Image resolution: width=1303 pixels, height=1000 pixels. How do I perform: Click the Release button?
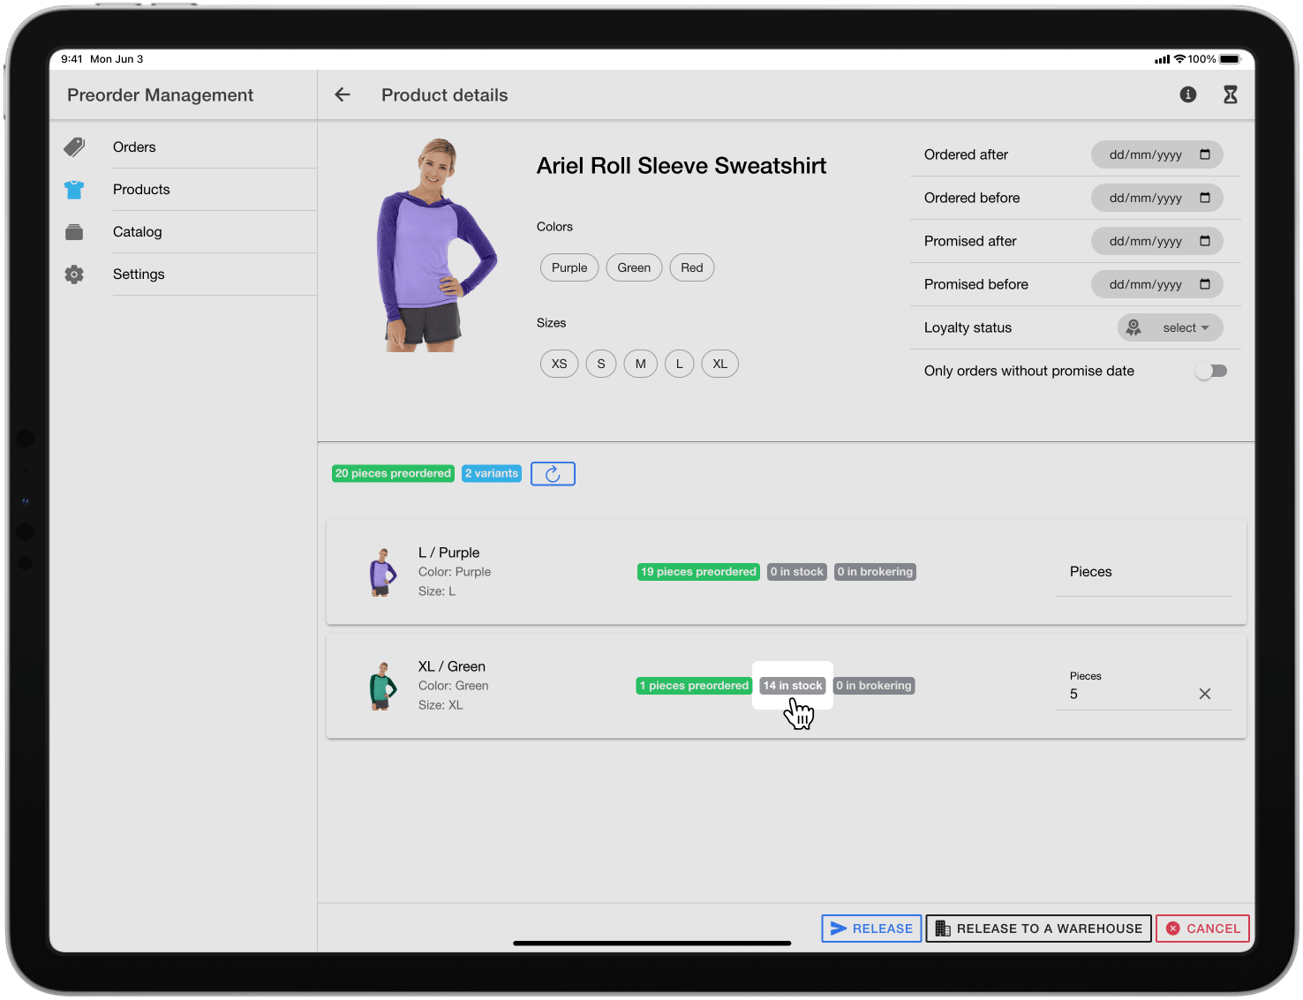[871, 929]
